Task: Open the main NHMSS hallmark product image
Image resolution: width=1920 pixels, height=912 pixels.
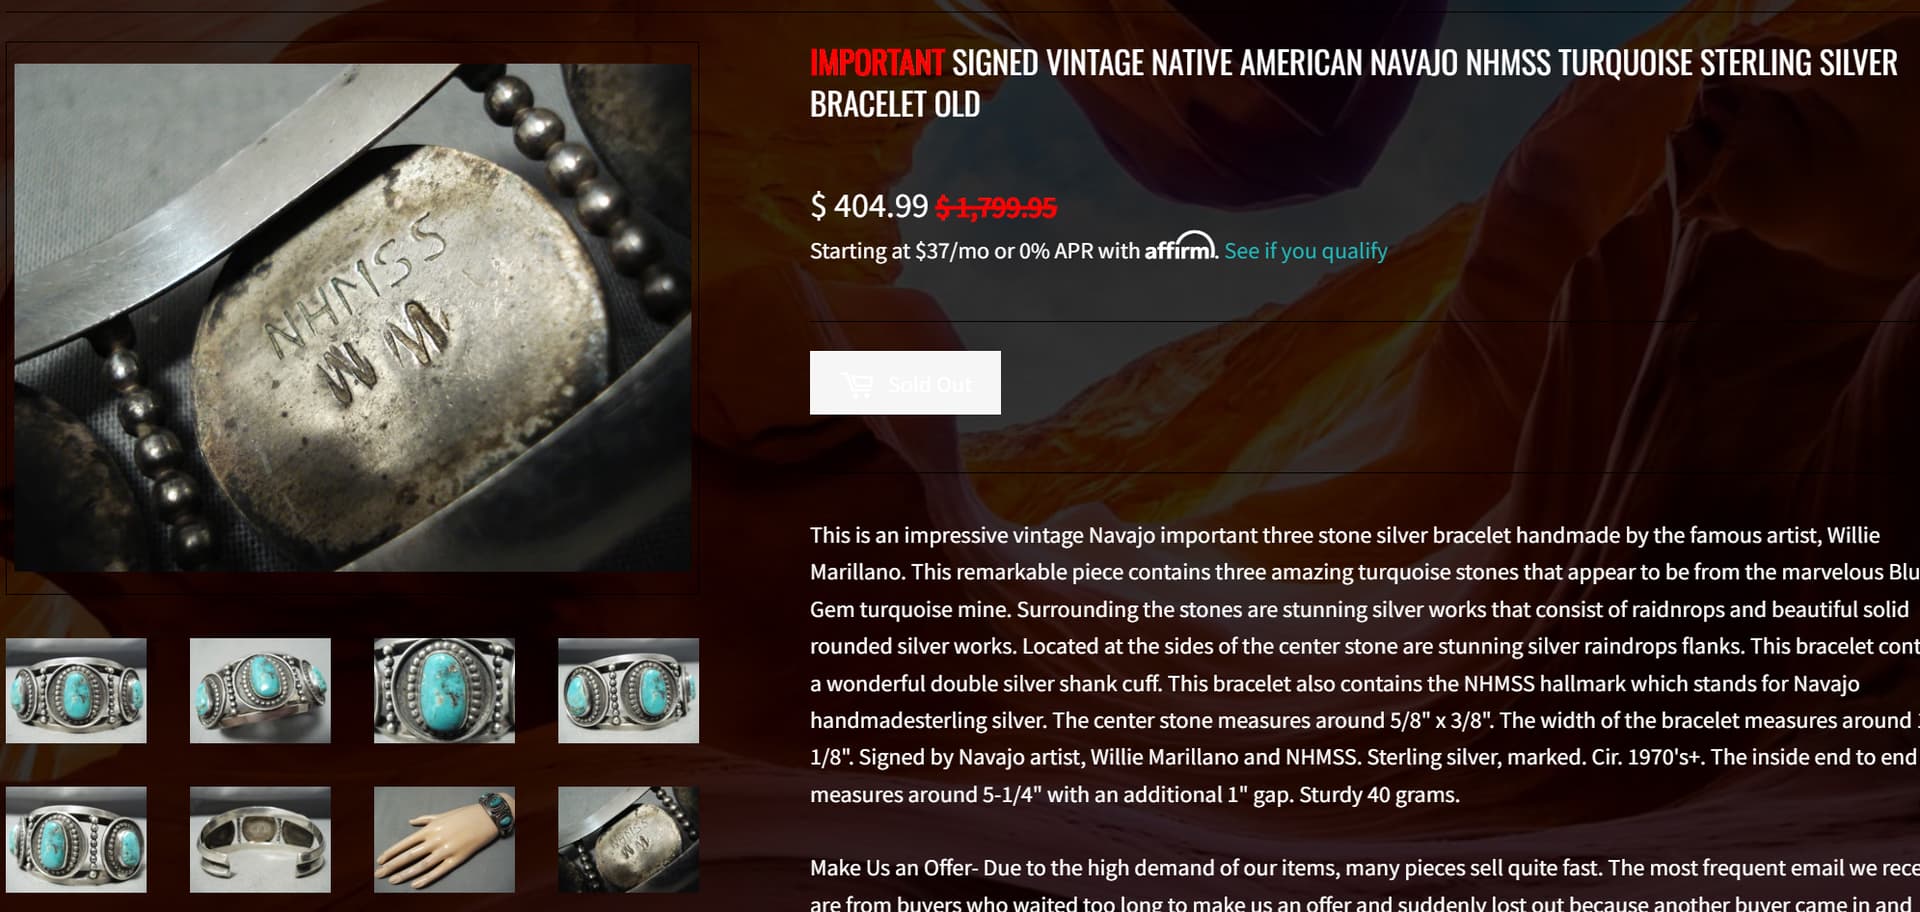Action: coord(352,318)
